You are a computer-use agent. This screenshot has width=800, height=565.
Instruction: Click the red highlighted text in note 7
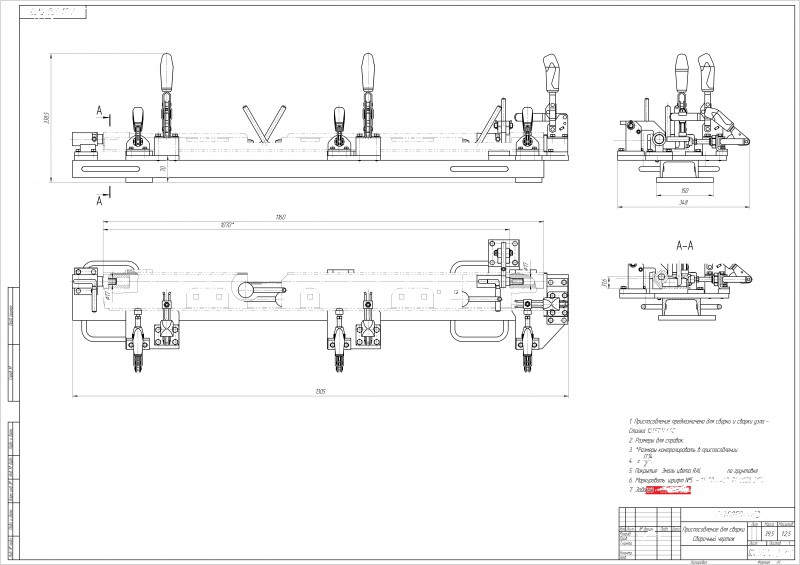(x=668, y=490)
